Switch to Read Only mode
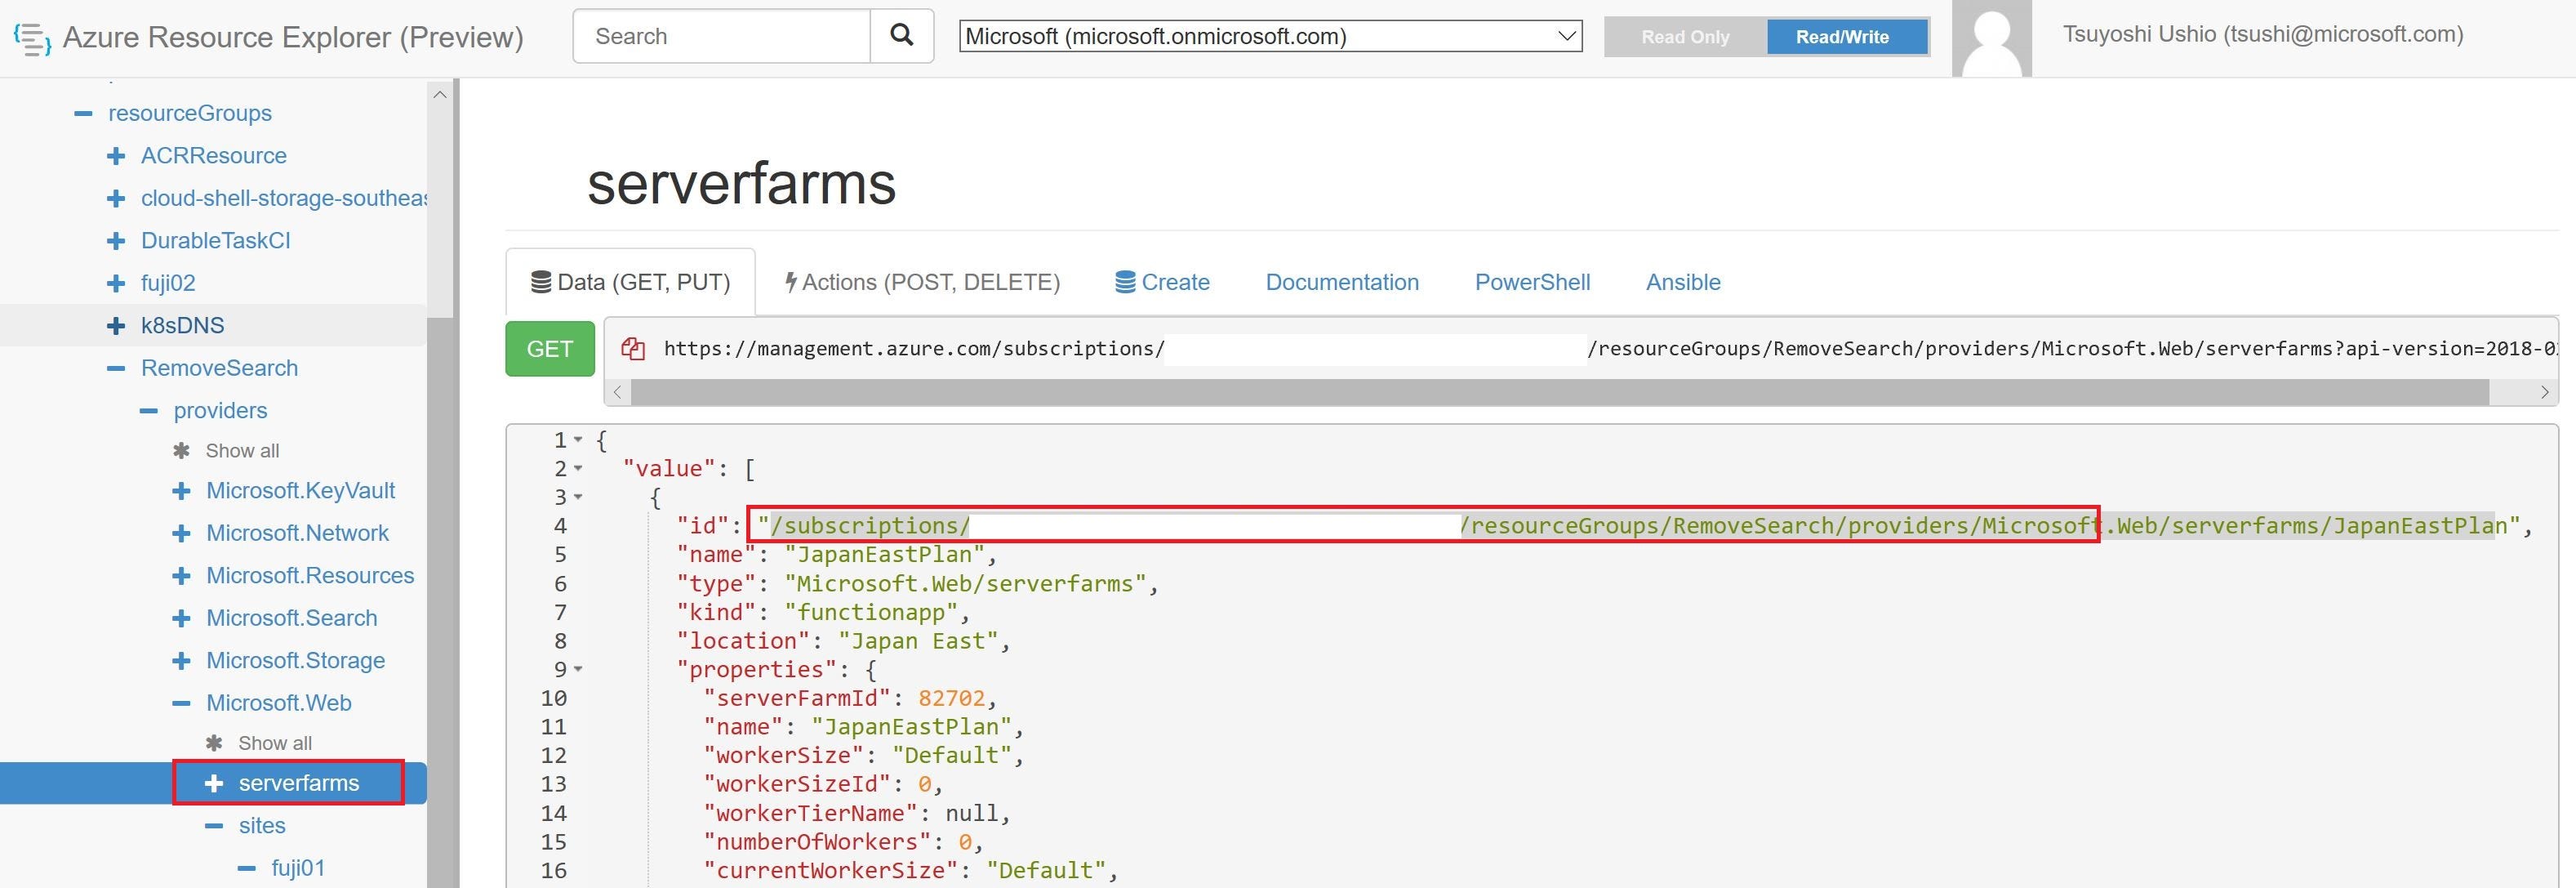This screenshot has height=888, width=2576. (x=1685, y=37)
